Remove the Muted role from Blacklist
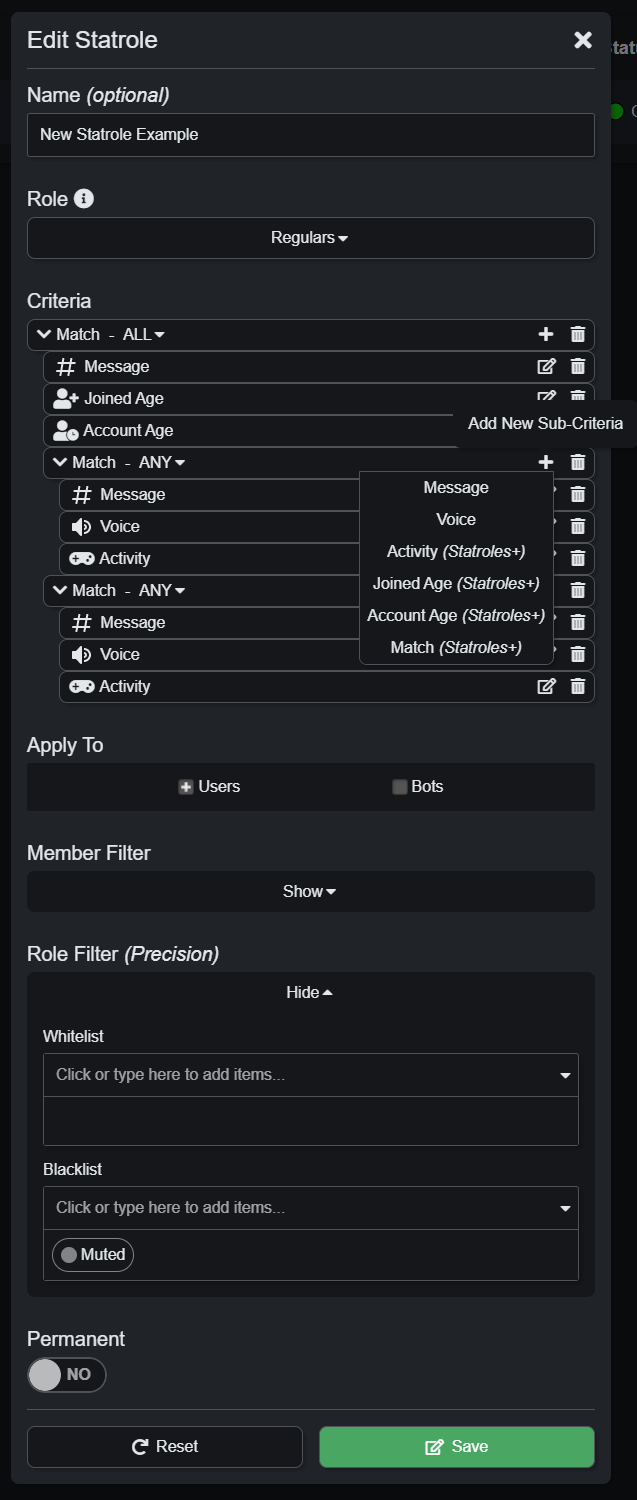Image resolution: width=637 pixels, height=1500 pixels. (x=93, y=1254)
